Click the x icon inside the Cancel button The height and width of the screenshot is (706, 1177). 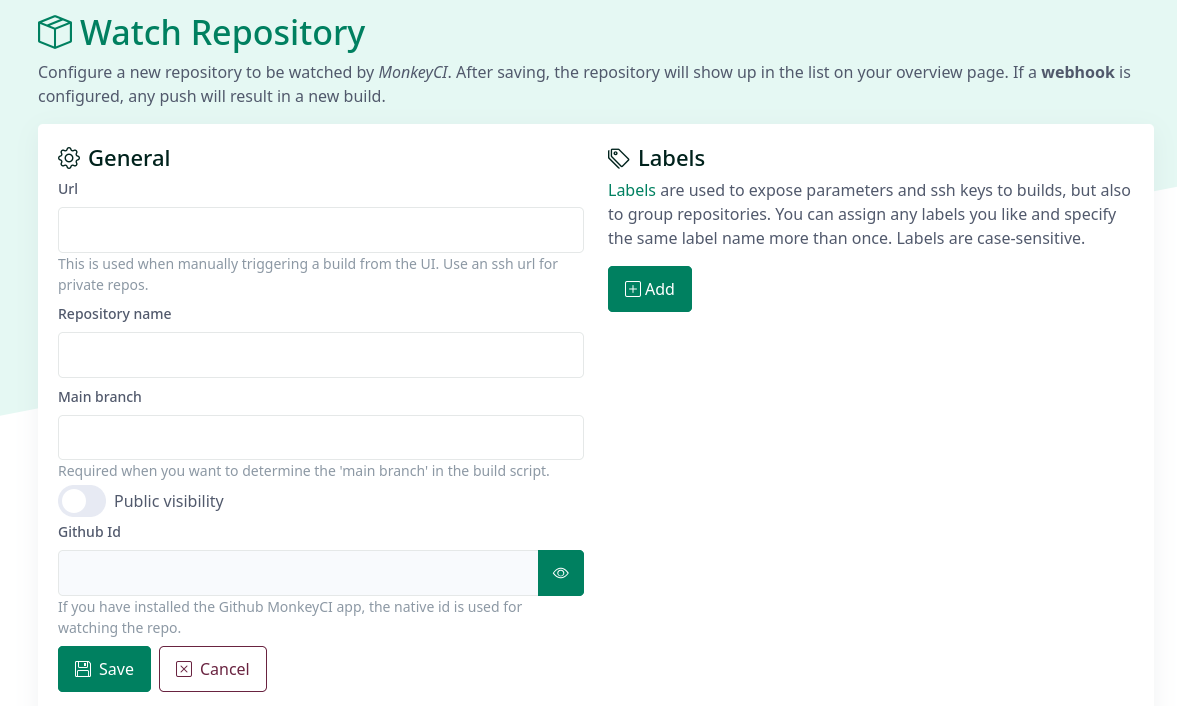click(184, 669)
